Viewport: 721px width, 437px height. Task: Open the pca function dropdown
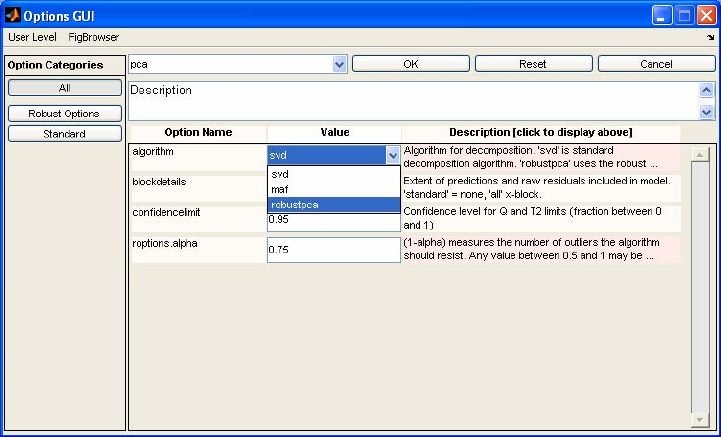[339, 64]
